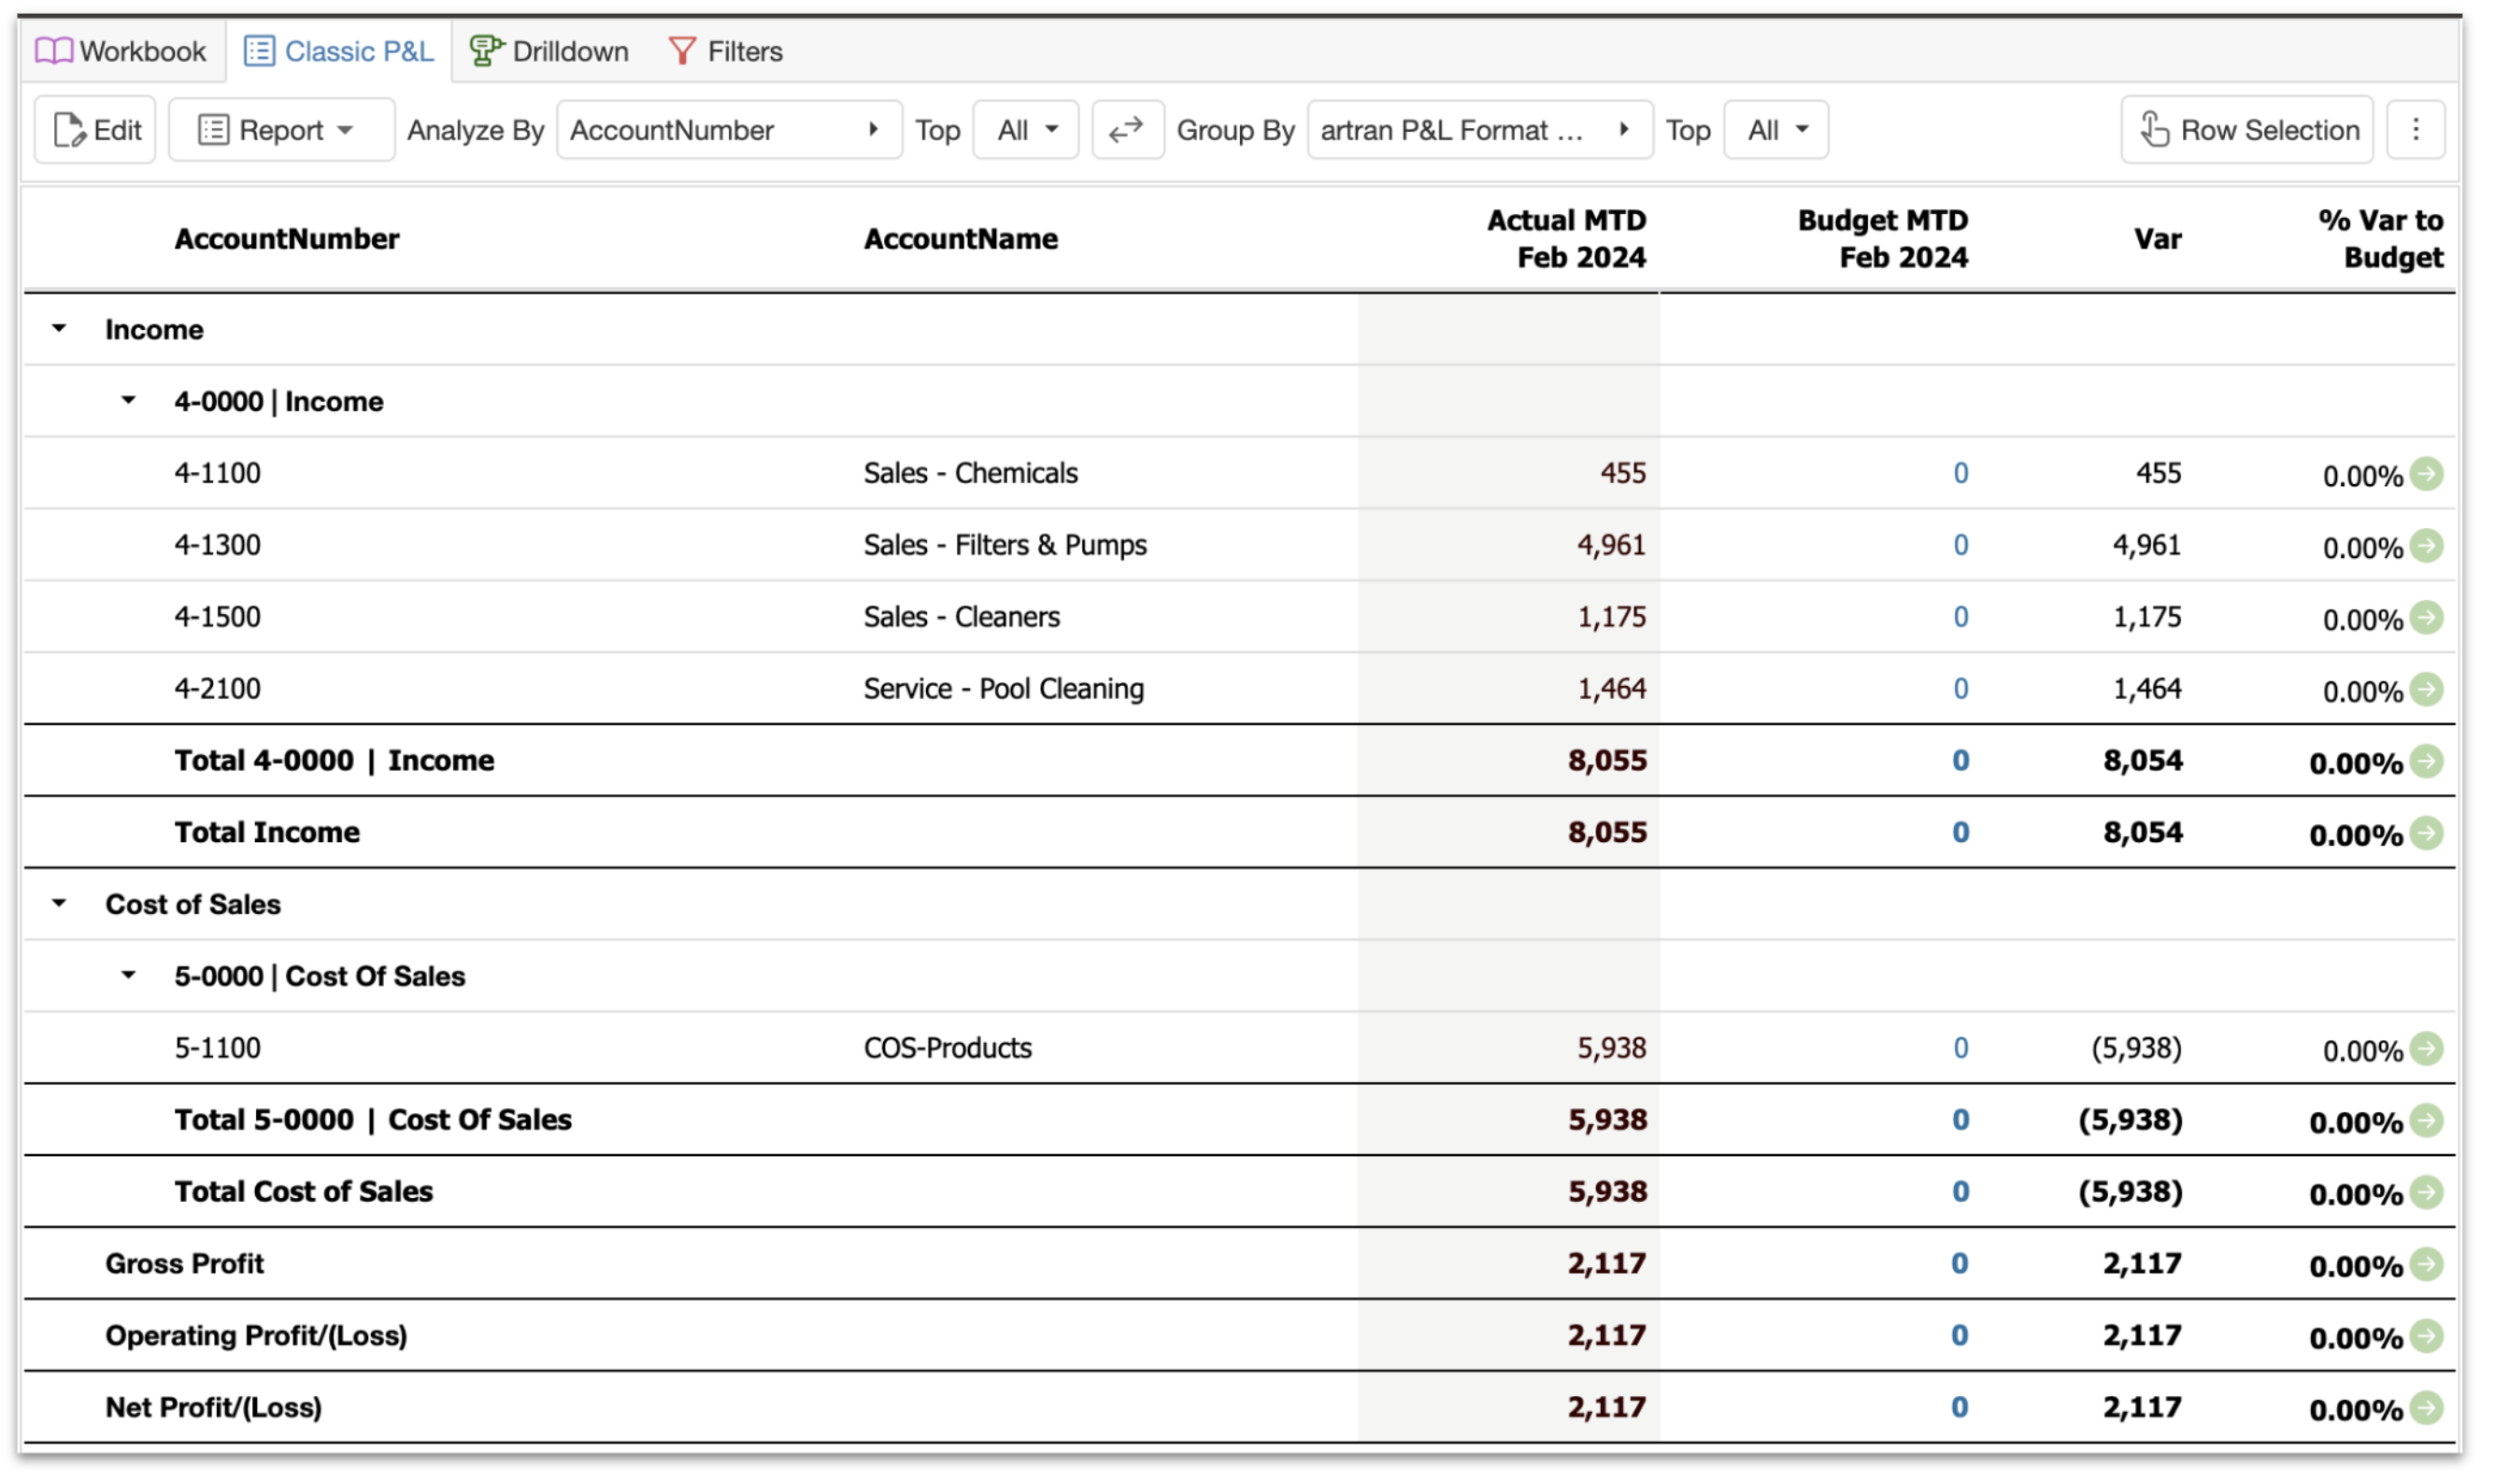This screenshot has height=1484, width=2495.
Task: Click the Operating Profit/(Loss) row label
Action: click(256, 1336)
